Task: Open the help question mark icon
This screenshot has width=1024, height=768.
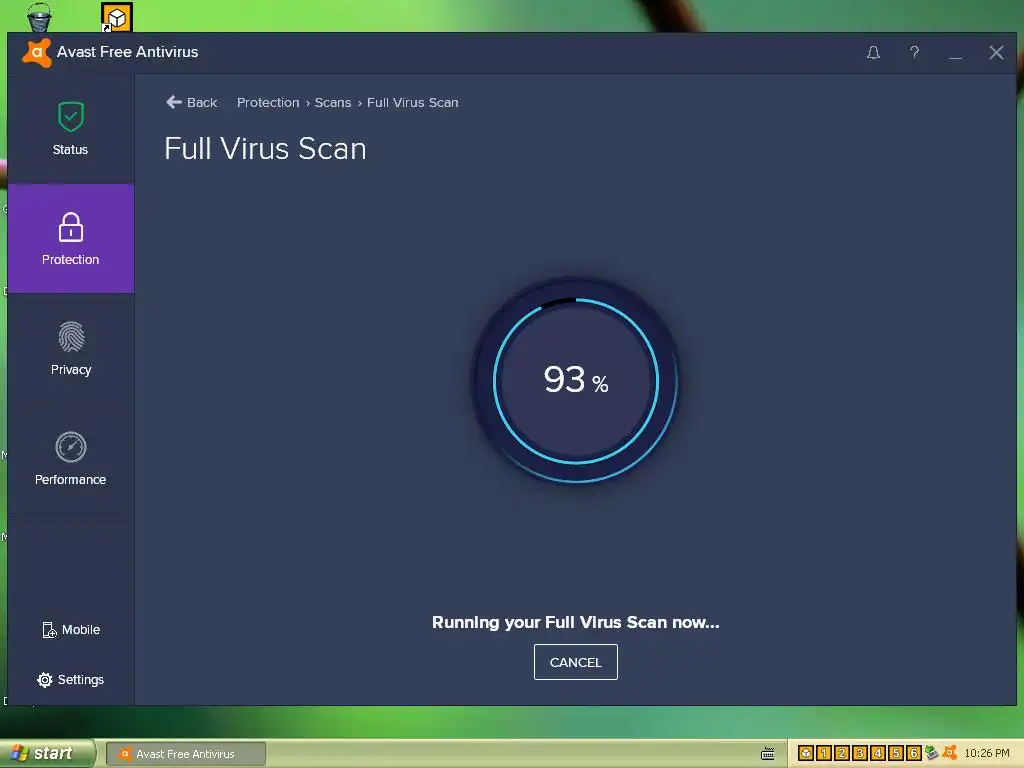Action: [x=914, y=52]
